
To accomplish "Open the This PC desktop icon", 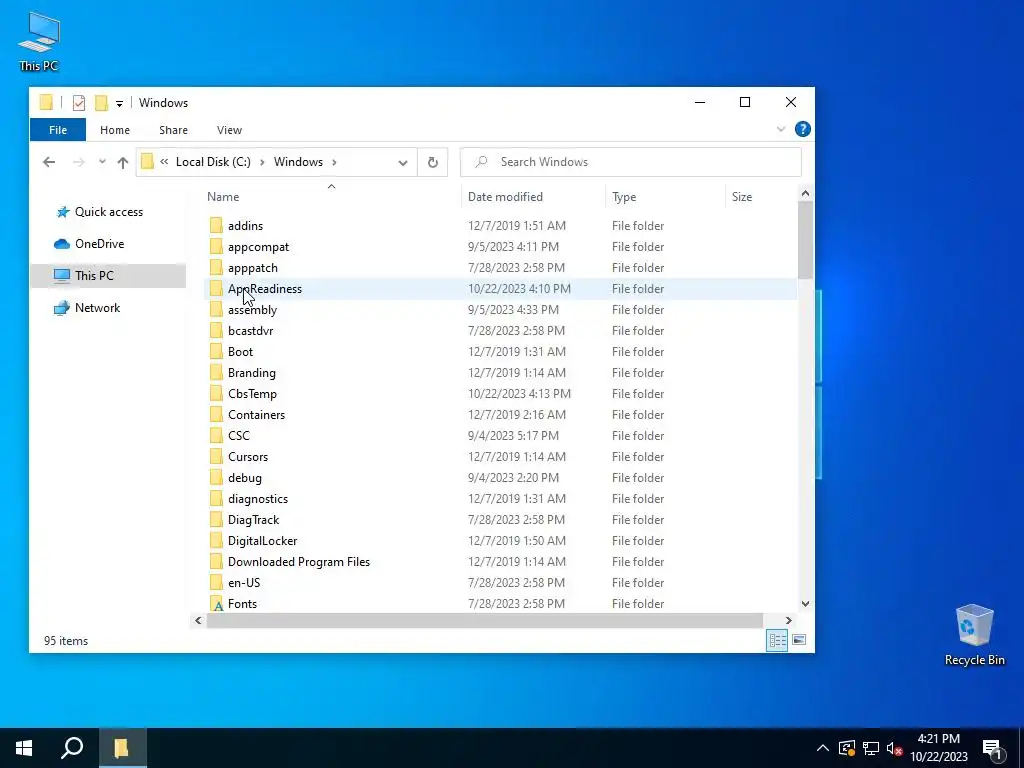I will (x=39, y=42).
